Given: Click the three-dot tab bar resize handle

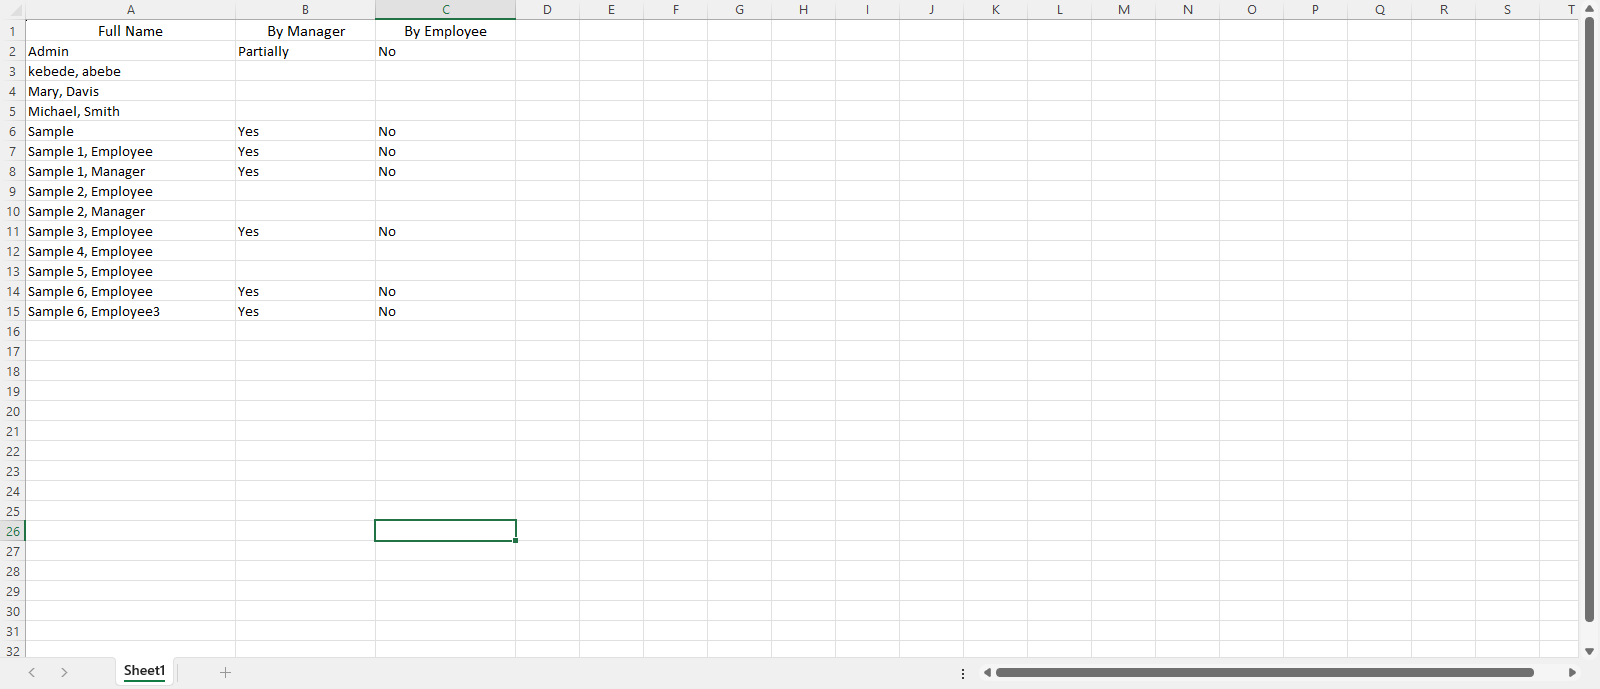Looking at the screenshot, I should tap(963, 673).
